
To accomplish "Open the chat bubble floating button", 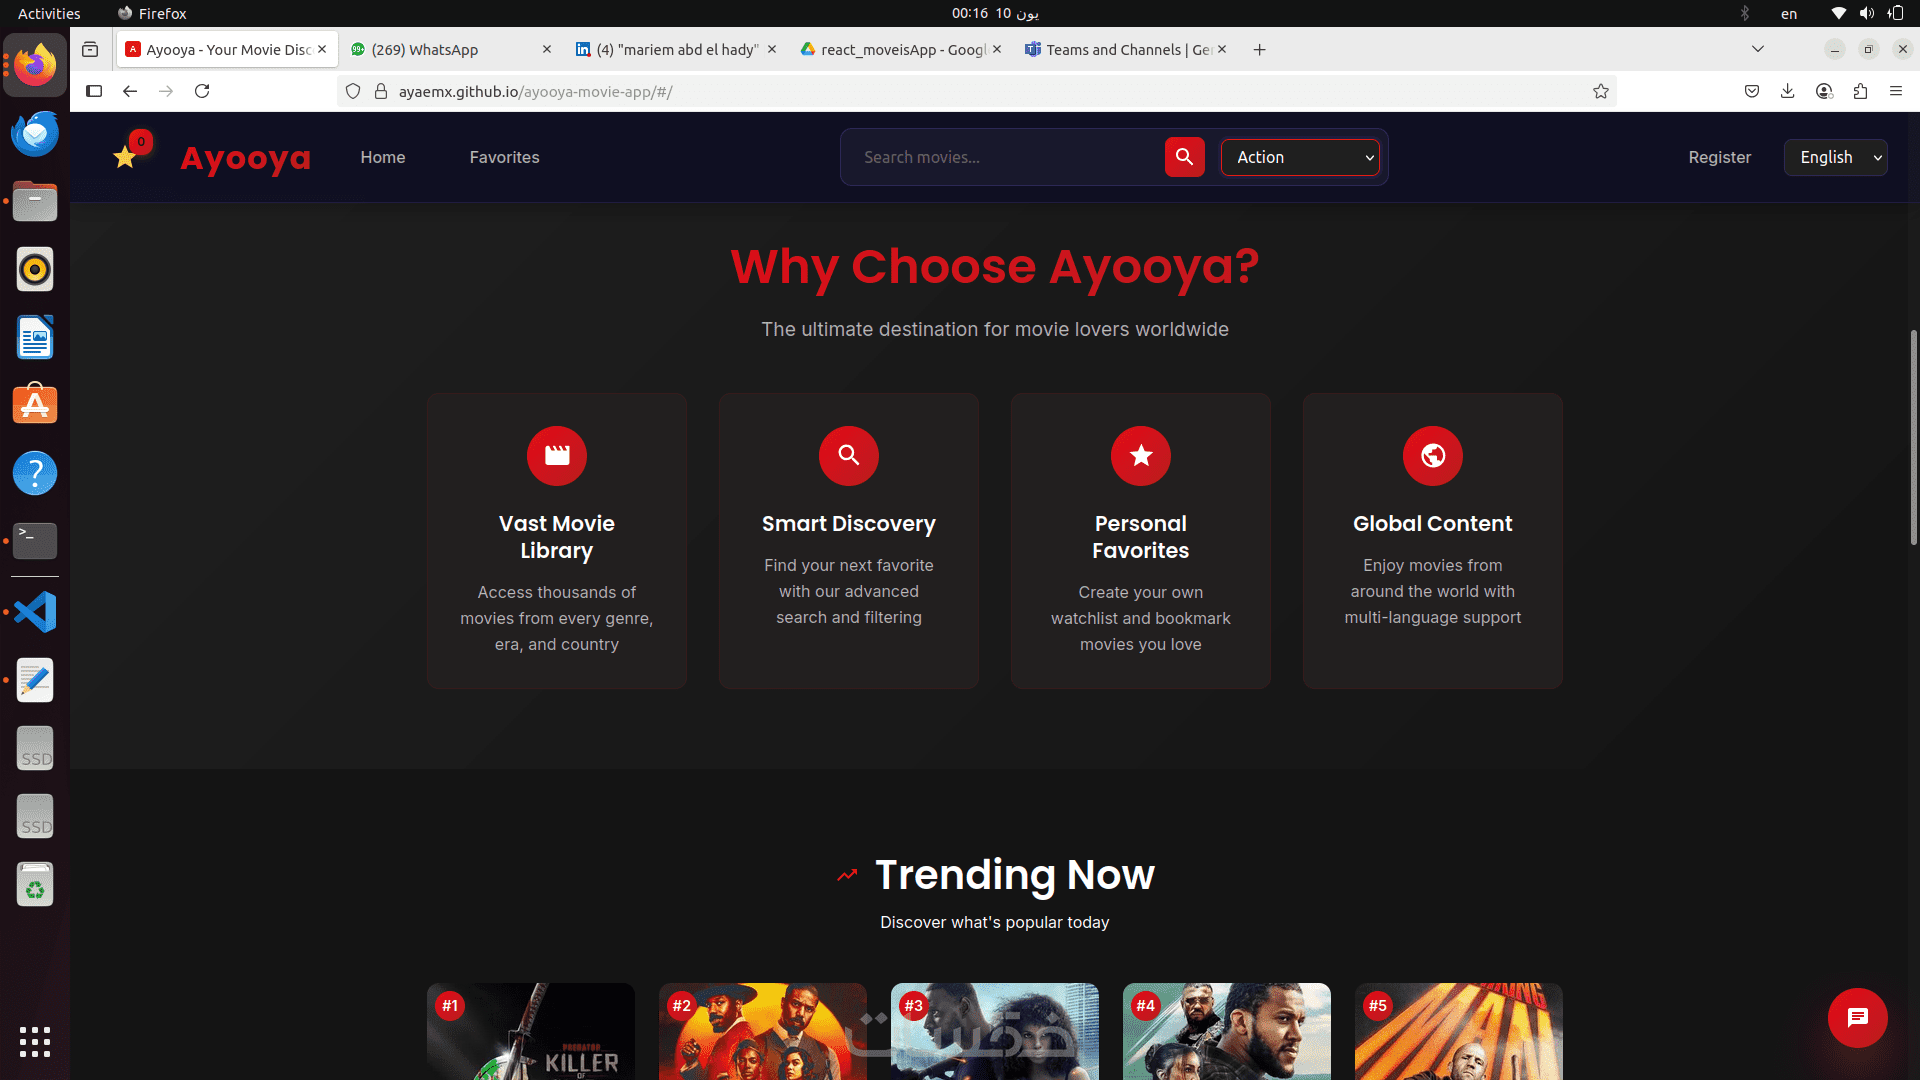I will click(x=1857, y=1017).
